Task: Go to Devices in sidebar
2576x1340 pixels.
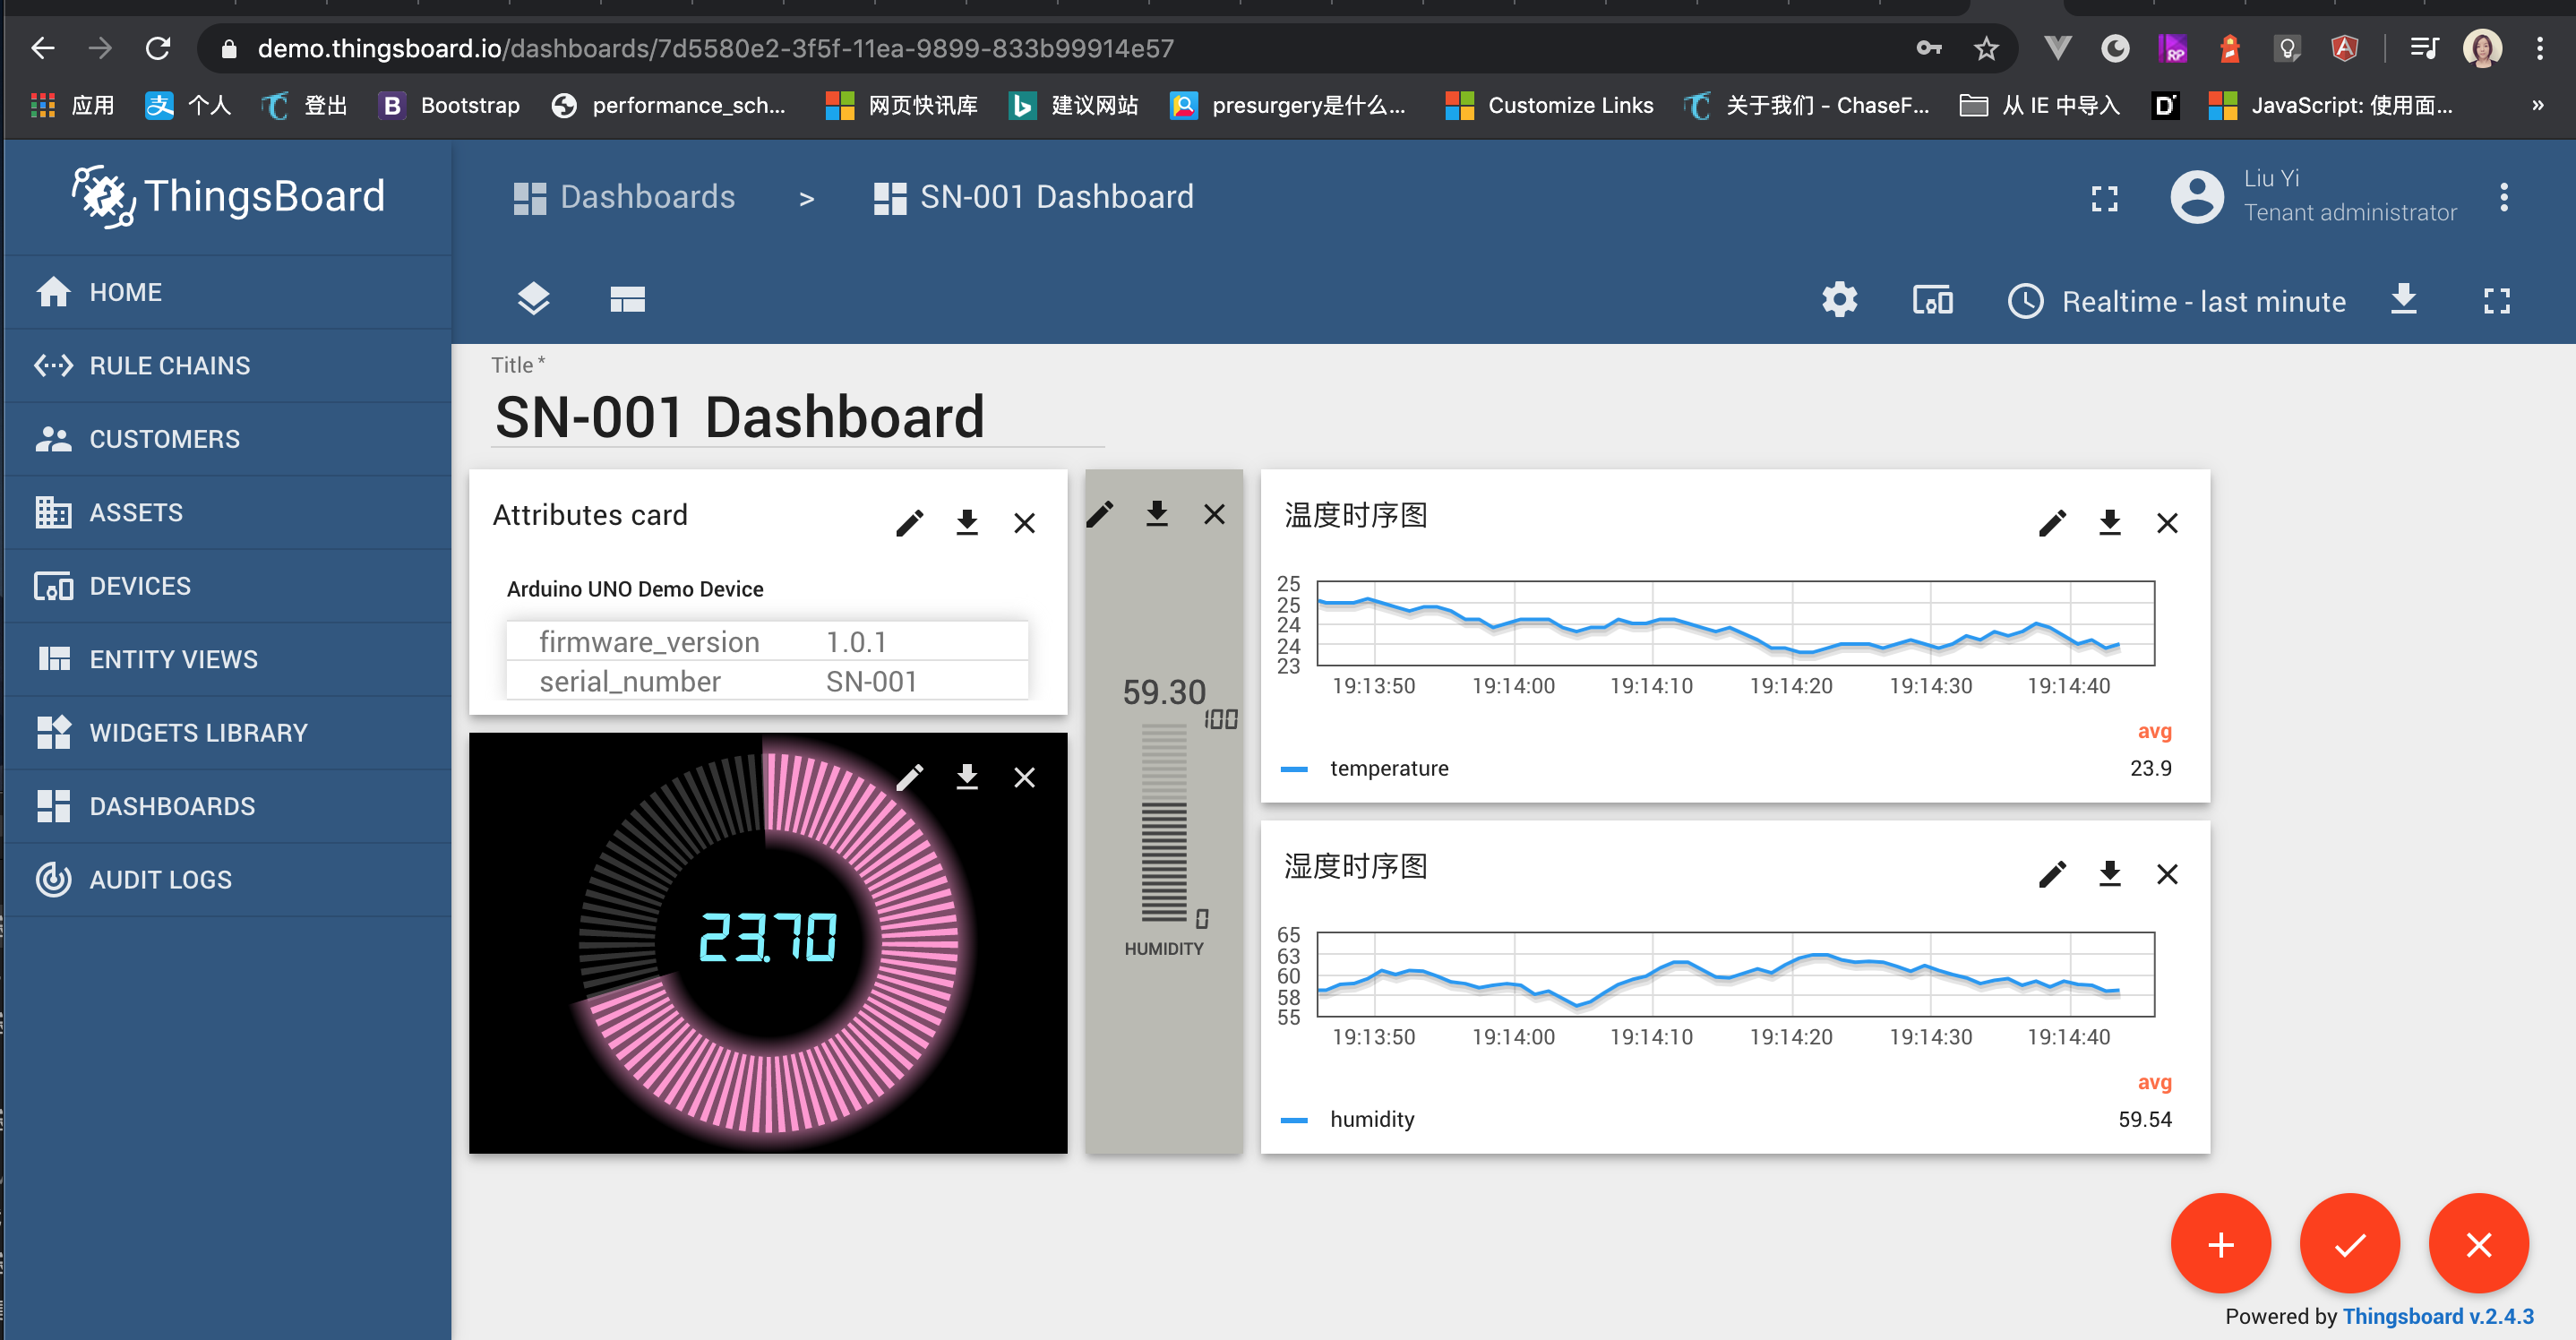Action: pyautogui.click(x=140, y=586)
